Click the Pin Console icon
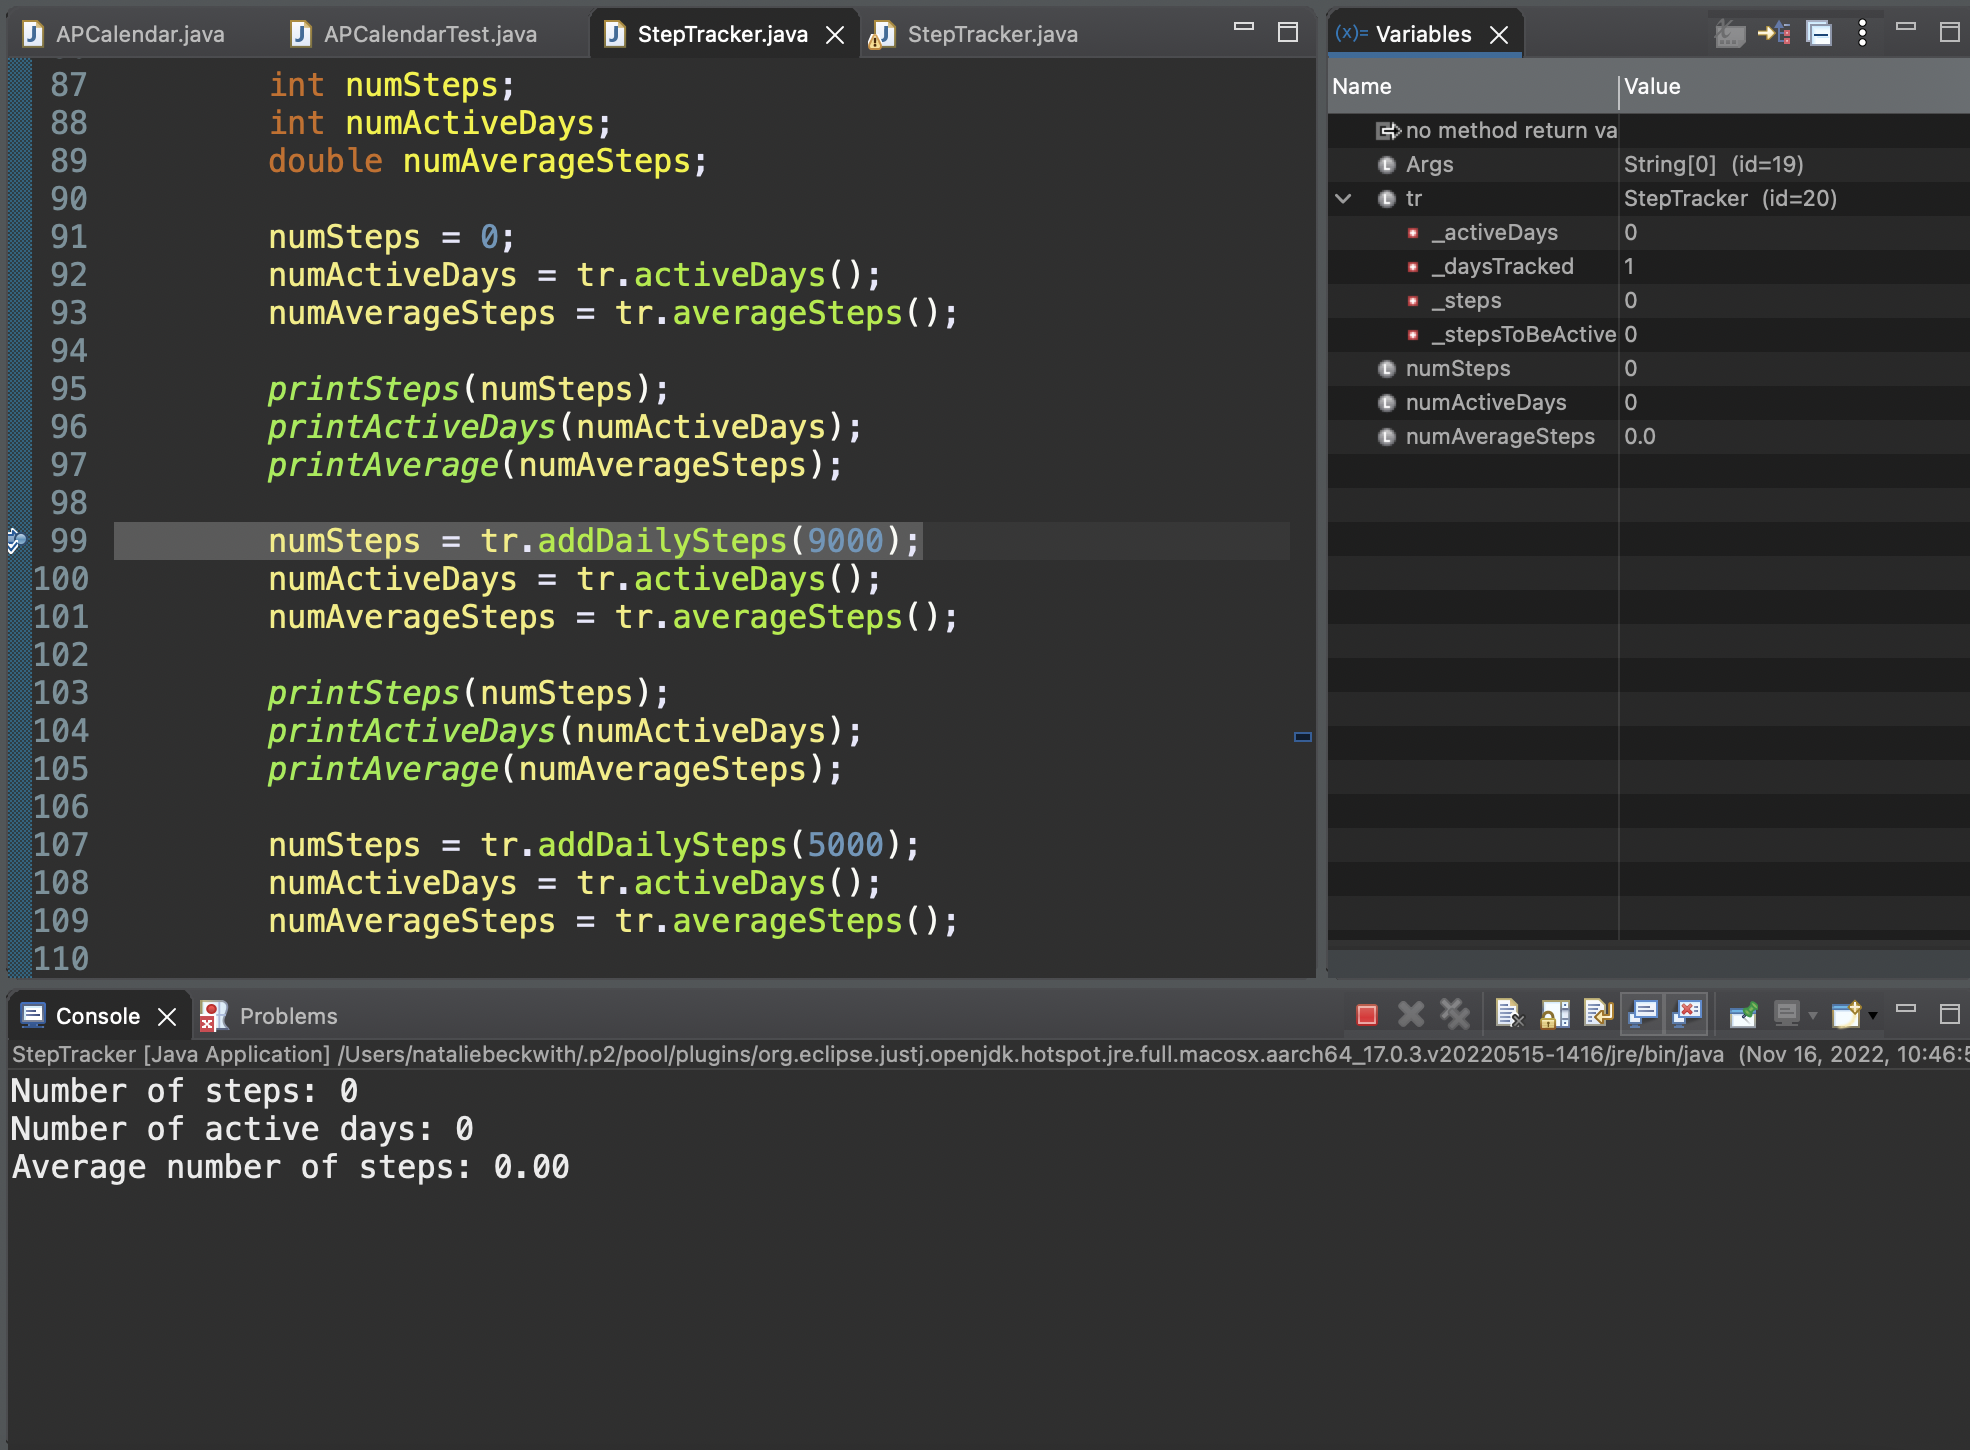1970x1450 pixels. tap(1743, 1015)
